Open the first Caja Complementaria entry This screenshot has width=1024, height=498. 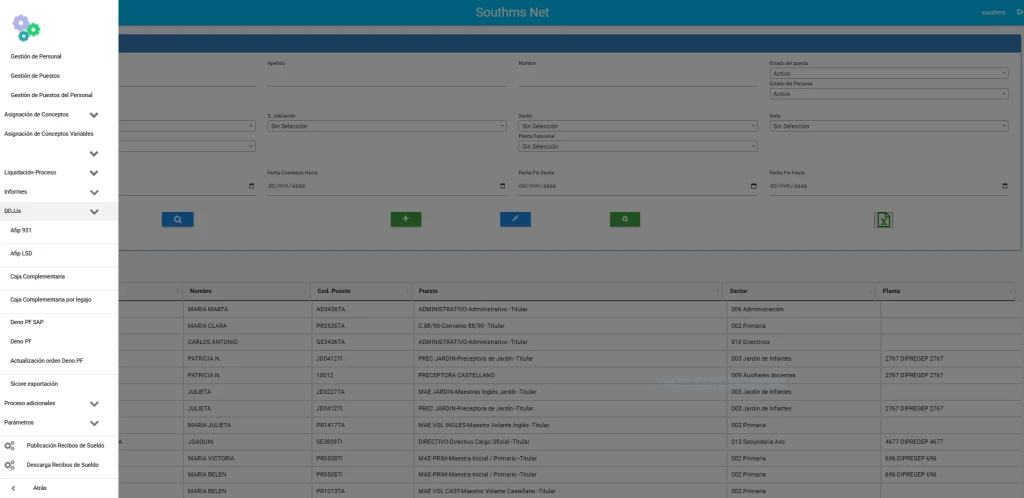(38, 277)
